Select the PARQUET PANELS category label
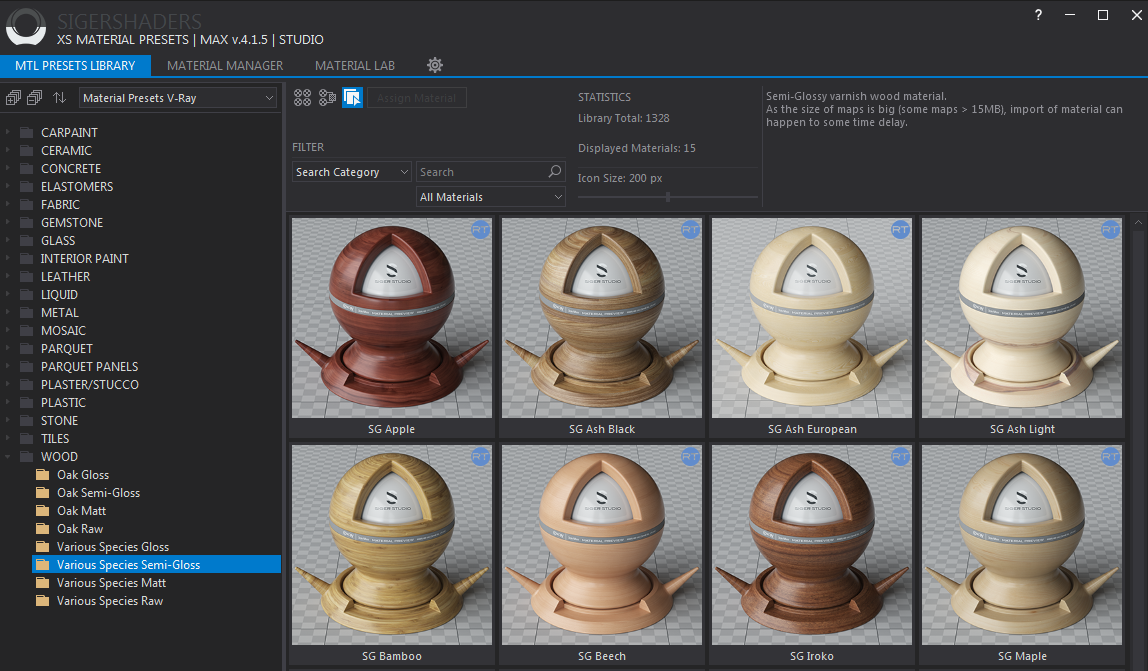This screenshot has width=1148, height=671. click(89, 366)
